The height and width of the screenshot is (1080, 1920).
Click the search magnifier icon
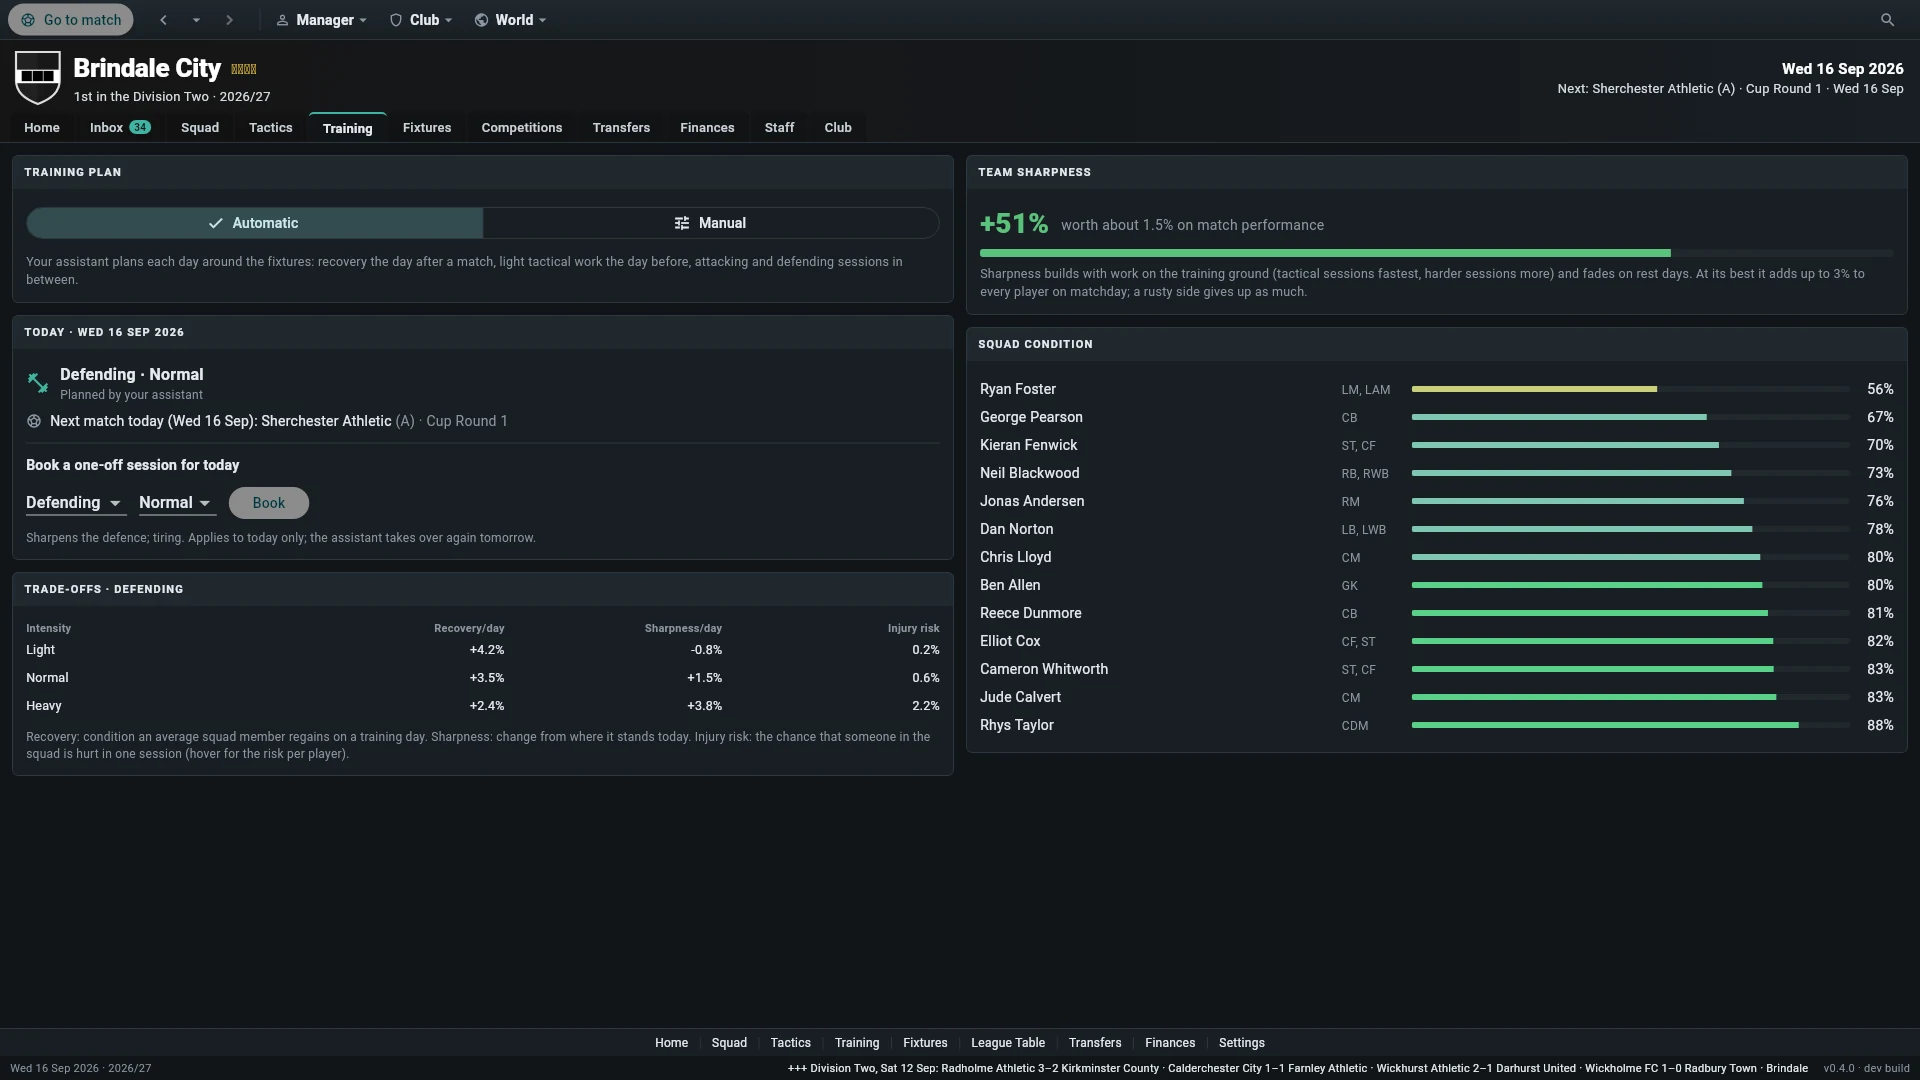click(1887, 20)
